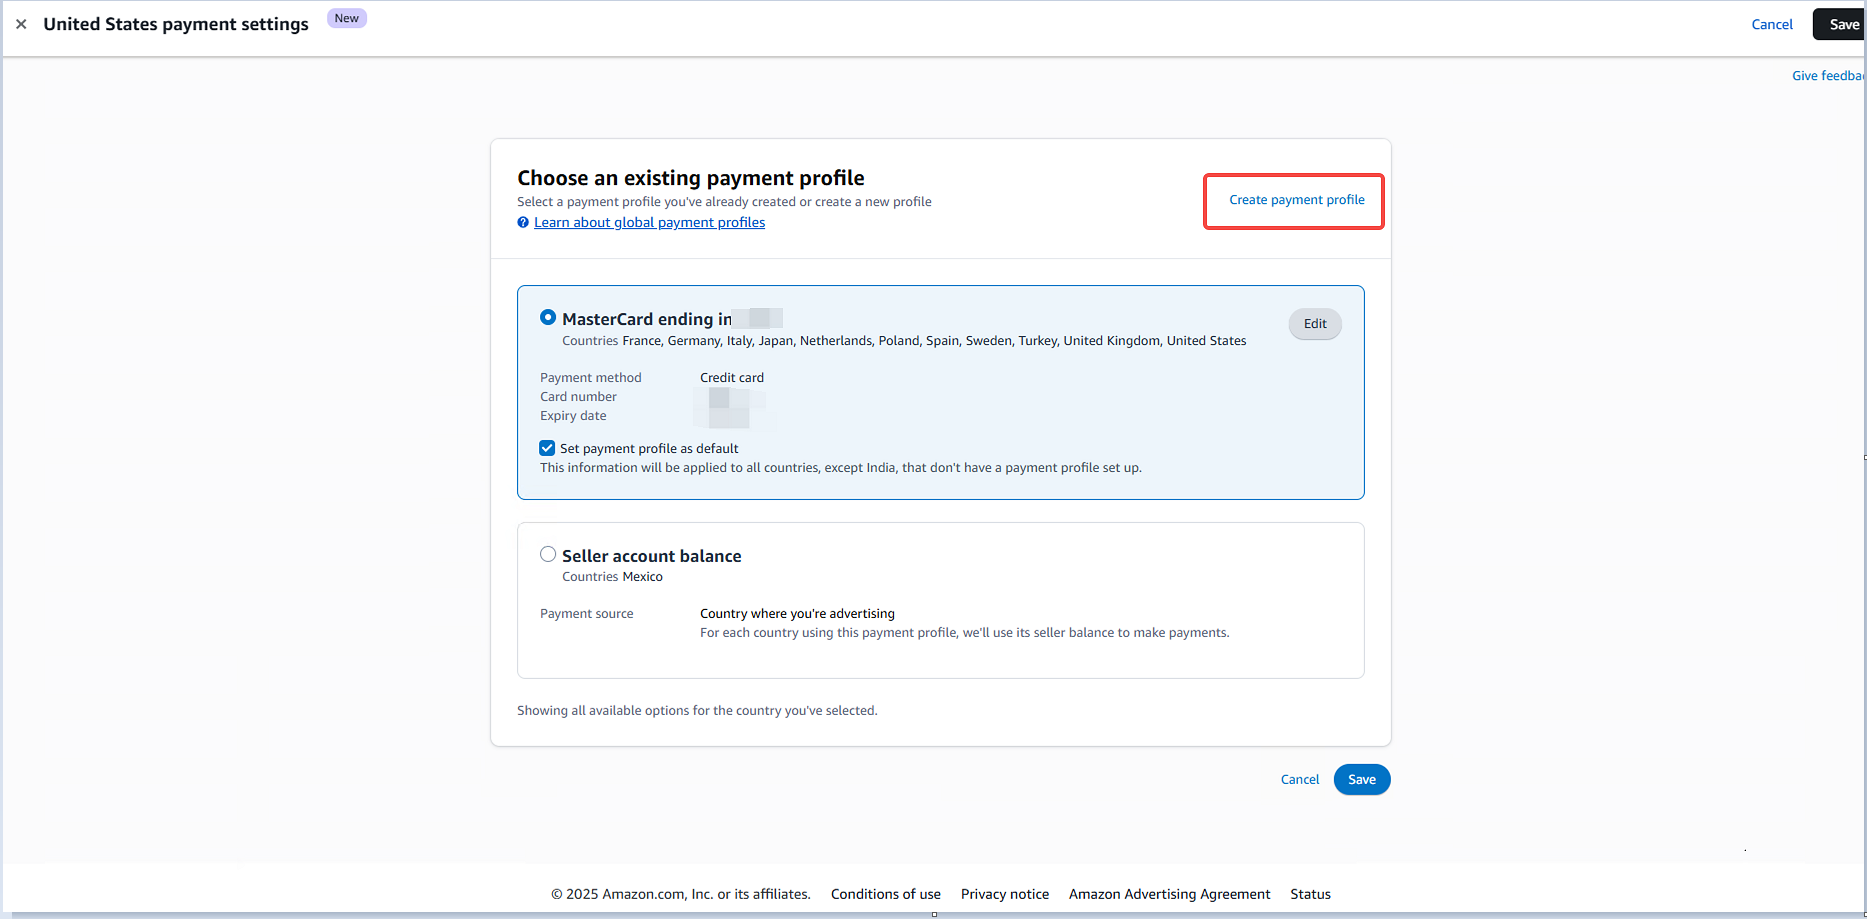Image resolution: width=1867 pixels, height=919 pixels.
Task: Open the Amazon Advertising Agreement link
Action: click(x=1169, y=894)
